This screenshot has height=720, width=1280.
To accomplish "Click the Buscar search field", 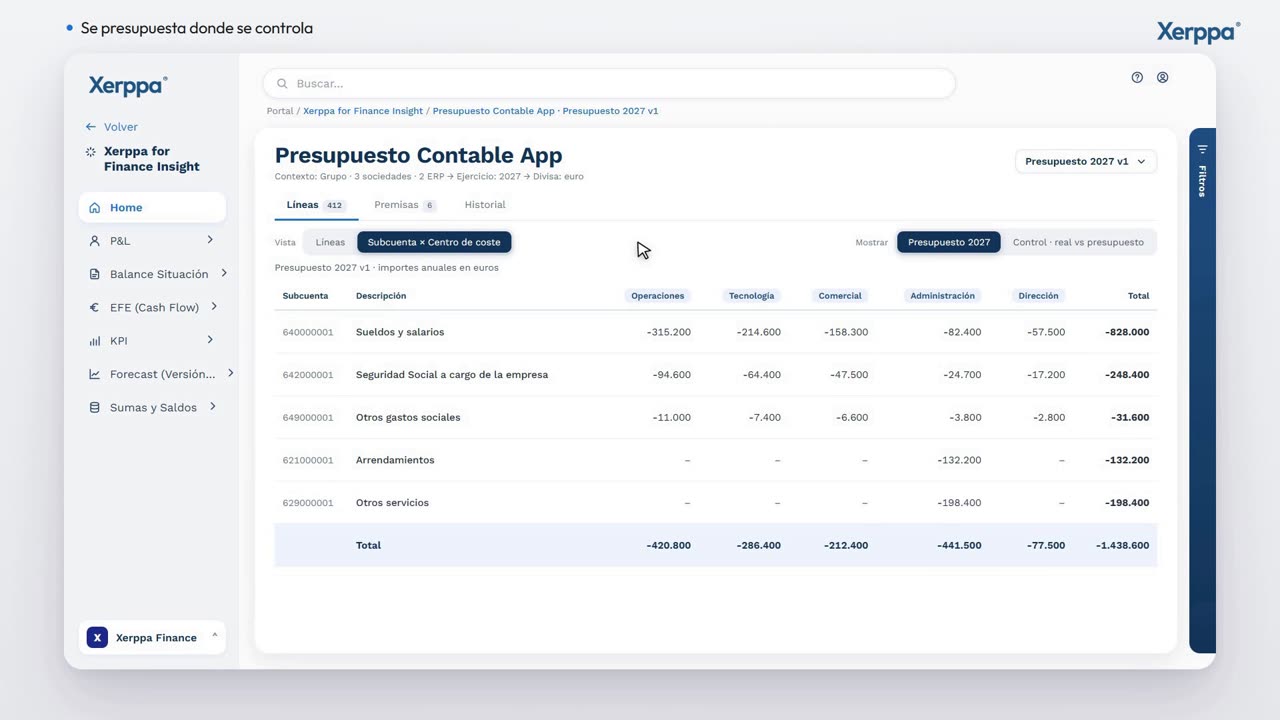I will coord(609,84).
